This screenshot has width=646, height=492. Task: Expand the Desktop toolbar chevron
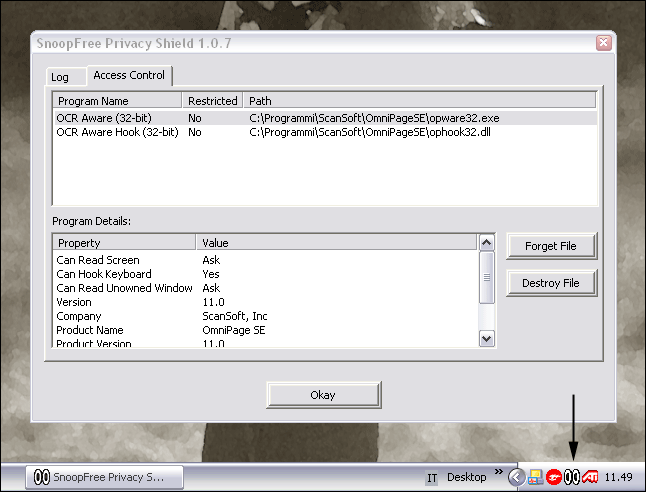[499, 471]
